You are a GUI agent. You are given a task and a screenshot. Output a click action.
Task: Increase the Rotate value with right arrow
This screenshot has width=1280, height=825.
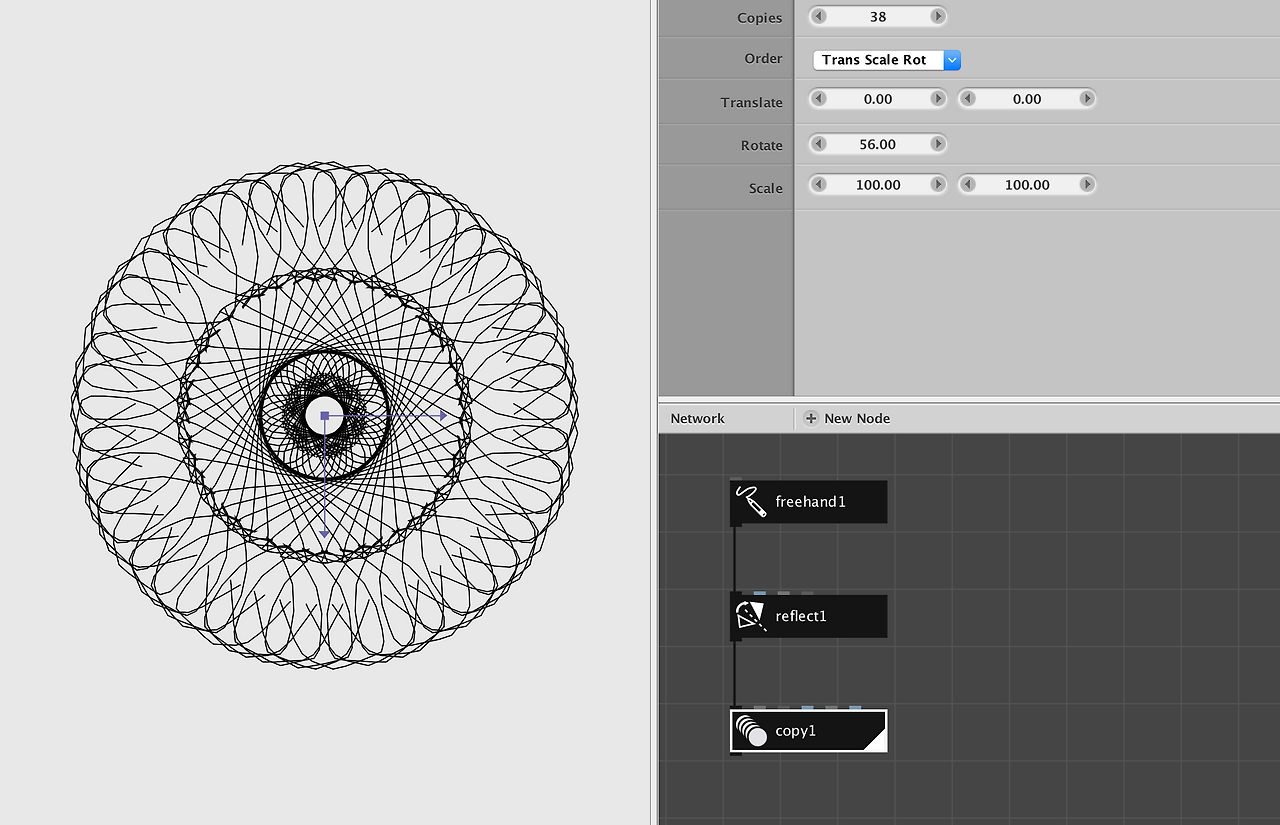tap(937, 143)
